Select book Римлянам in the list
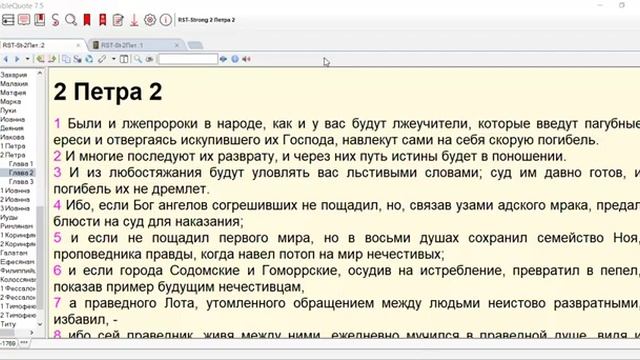This screenshot has width=640, height=360. (x=17, y=226)
